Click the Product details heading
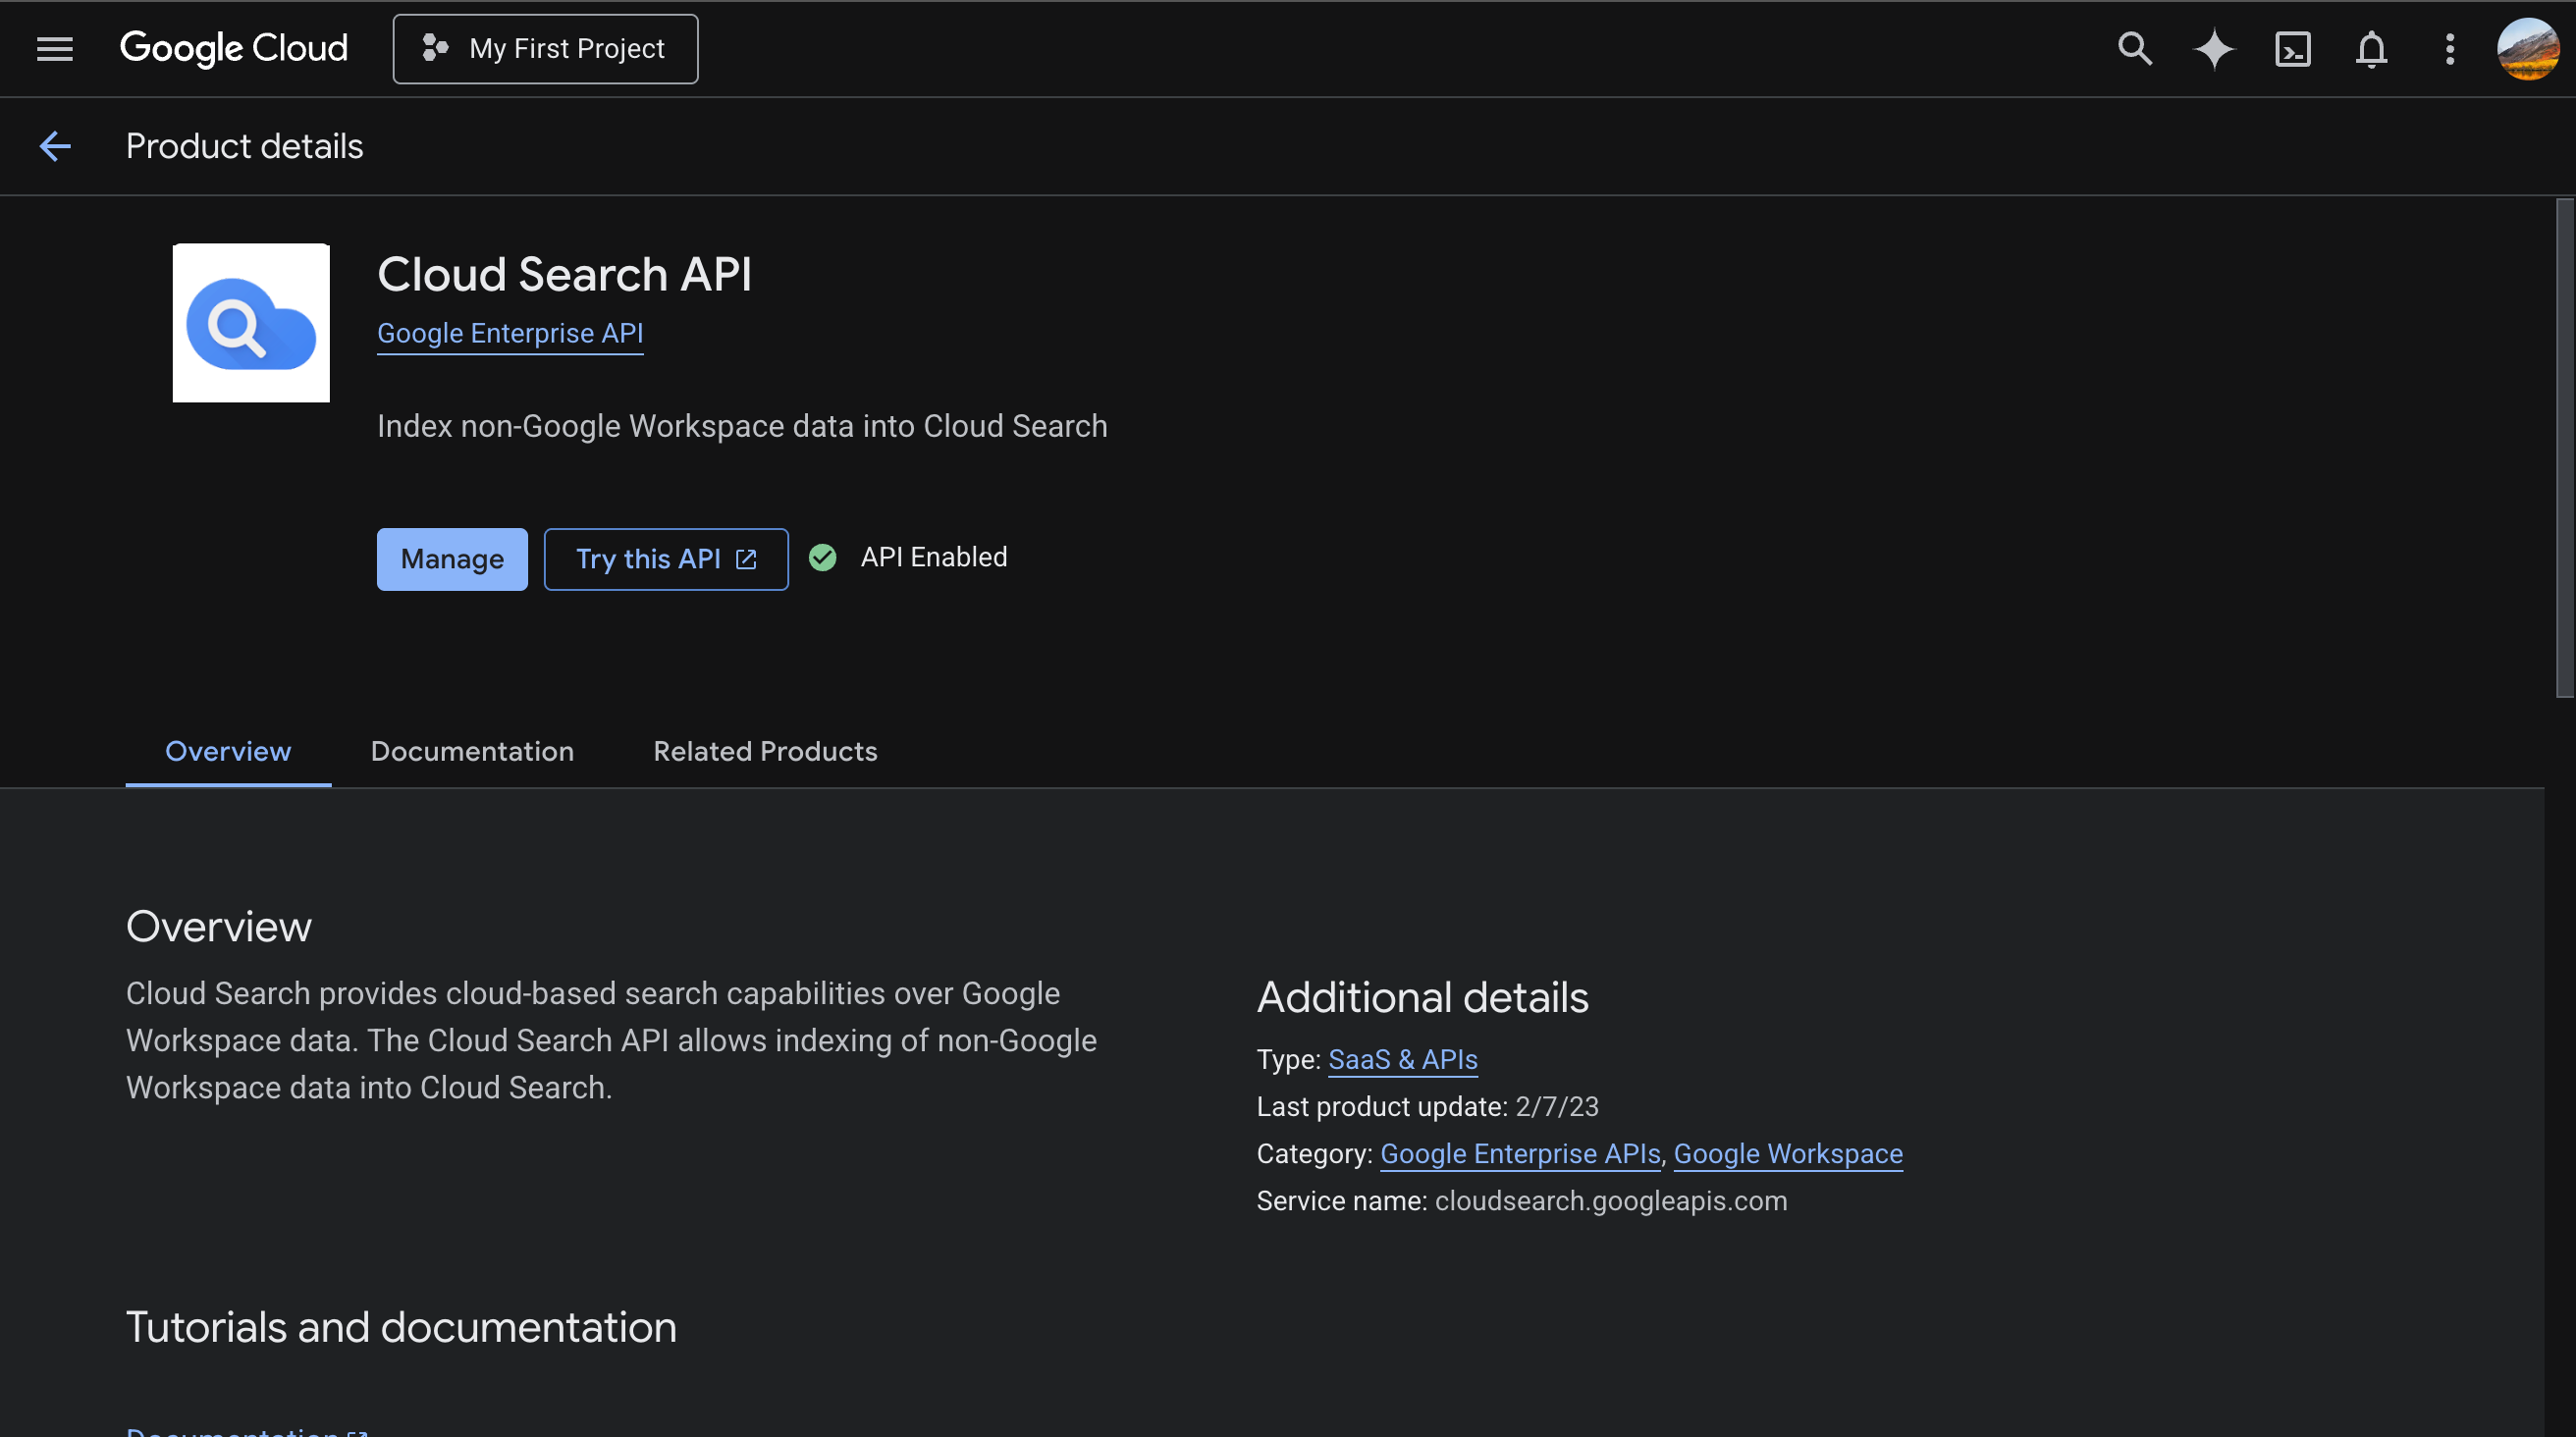This screenshot has height=1437, width=2576. pos(245,146)
